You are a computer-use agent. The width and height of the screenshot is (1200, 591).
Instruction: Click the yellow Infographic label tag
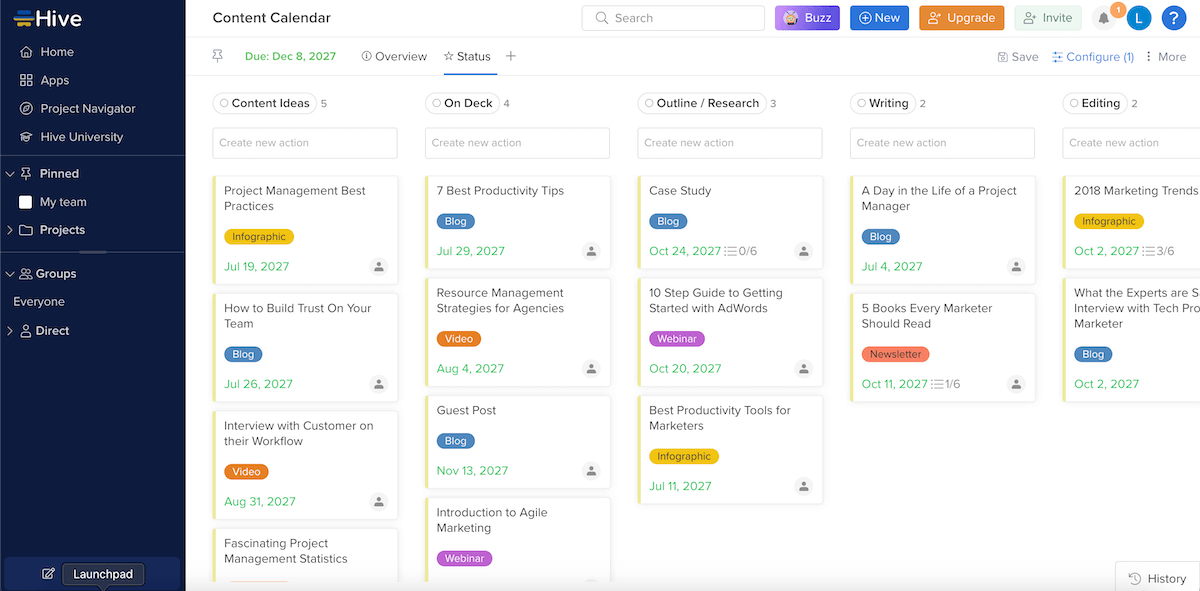258,237
